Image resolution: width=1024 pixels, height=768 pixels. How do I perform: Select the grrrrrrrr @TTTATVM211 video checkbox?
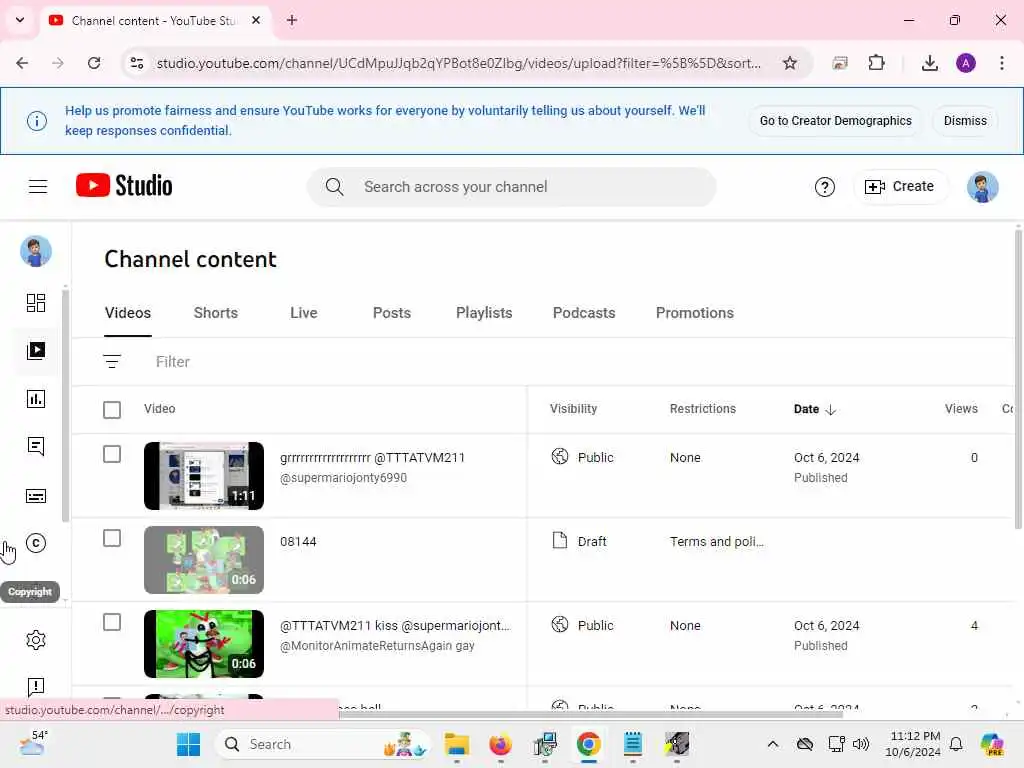click(x=112, y=455)
